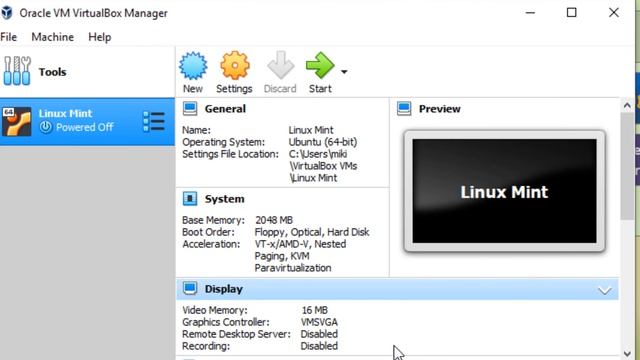Click the General section monitor icon
Image resolution: width=640 pixels, height=360 pixels.
coord(190,109)
